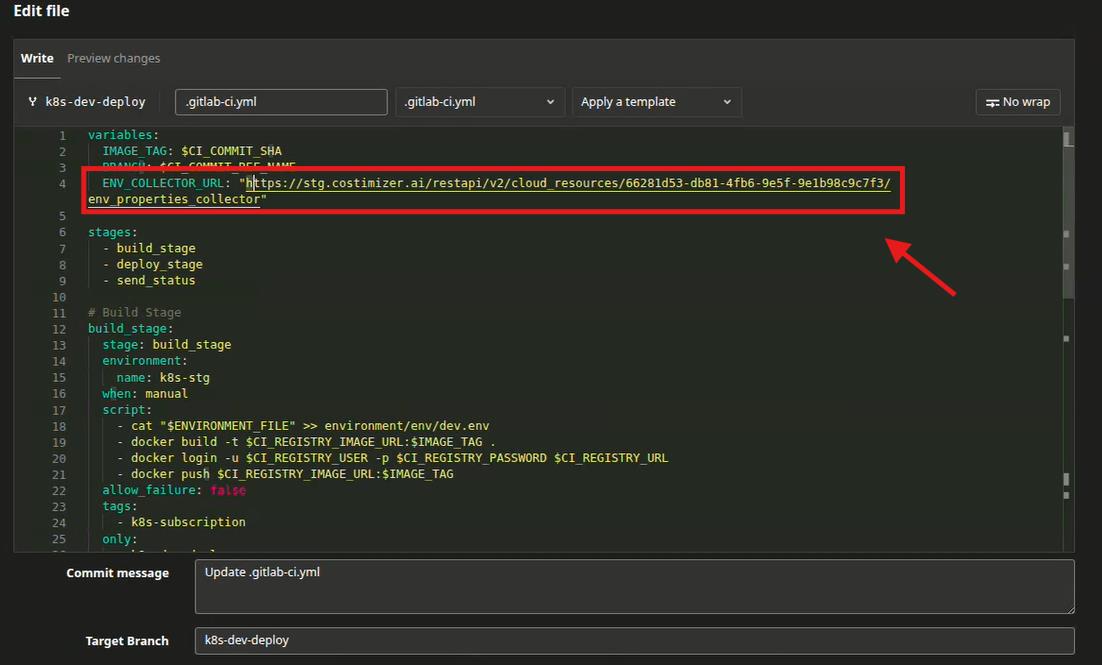The width and height of the screenshot is (1102, 665).
Task: Toggle the No wrap button
Action: point(1018,102)
